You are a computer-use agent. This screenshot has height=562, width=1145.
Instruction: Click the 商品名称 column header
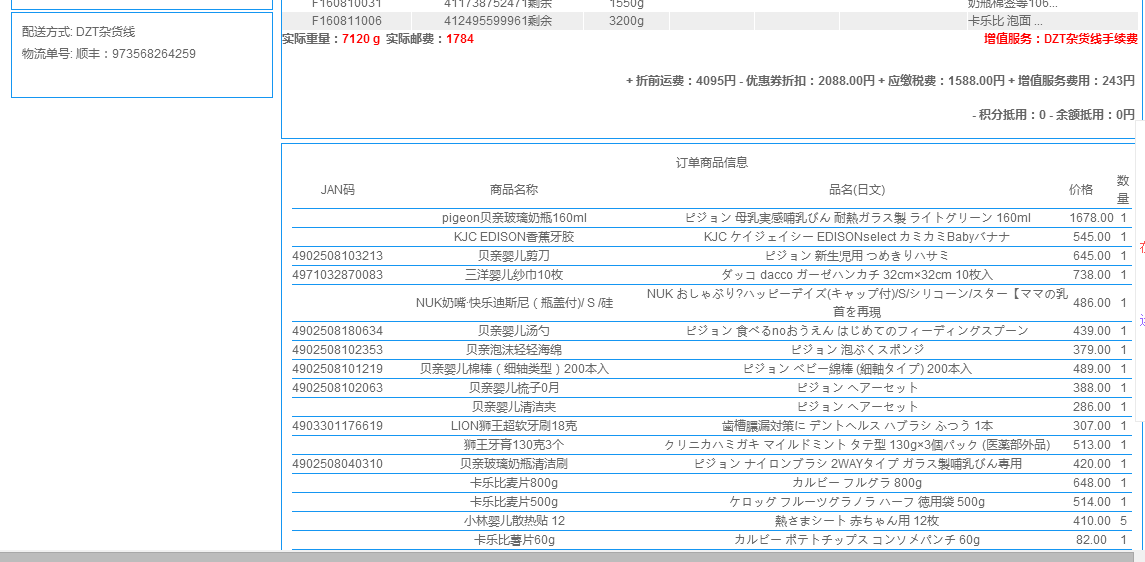[x=514, y=190]
